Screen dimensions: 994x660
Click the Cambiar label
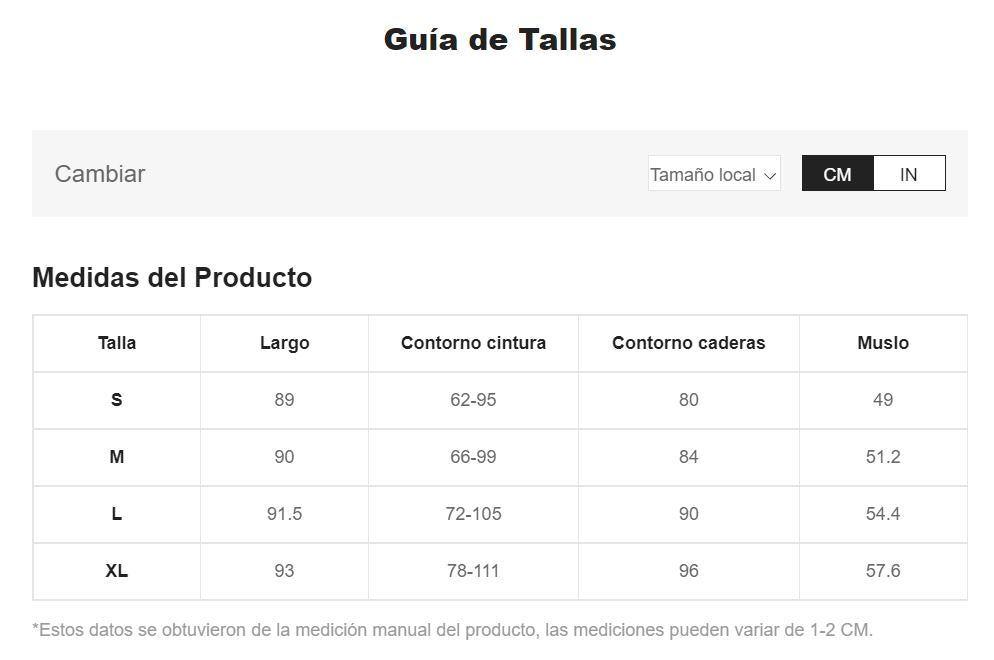point(100,174)
